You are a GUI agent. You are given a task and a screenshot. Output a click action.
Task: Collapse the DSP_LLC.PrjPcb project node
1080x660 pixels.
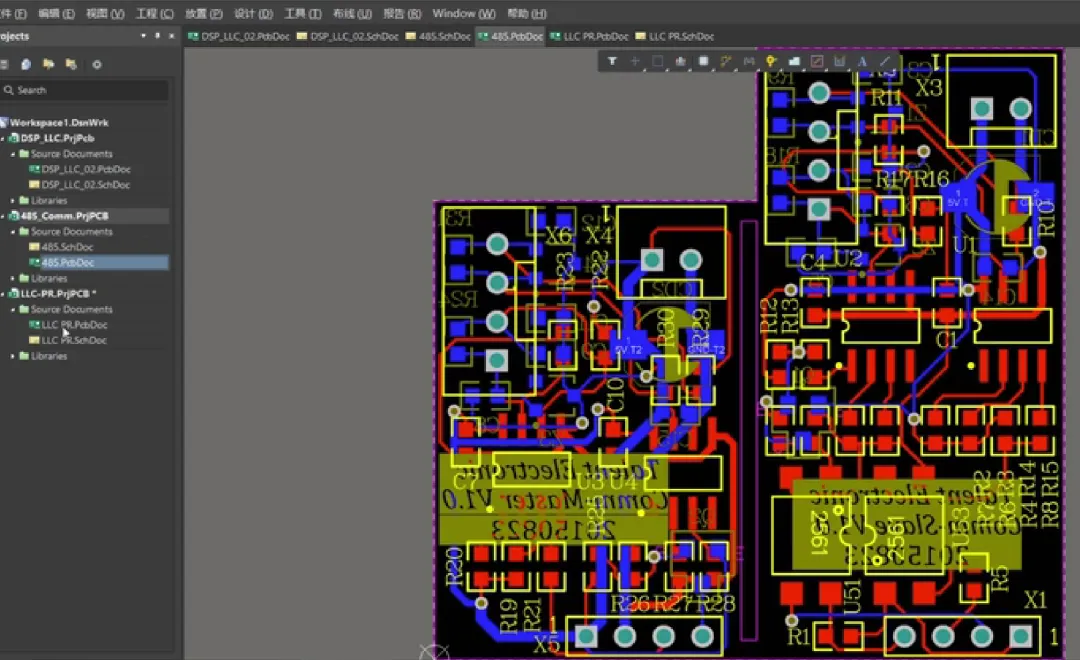point(3,138)
